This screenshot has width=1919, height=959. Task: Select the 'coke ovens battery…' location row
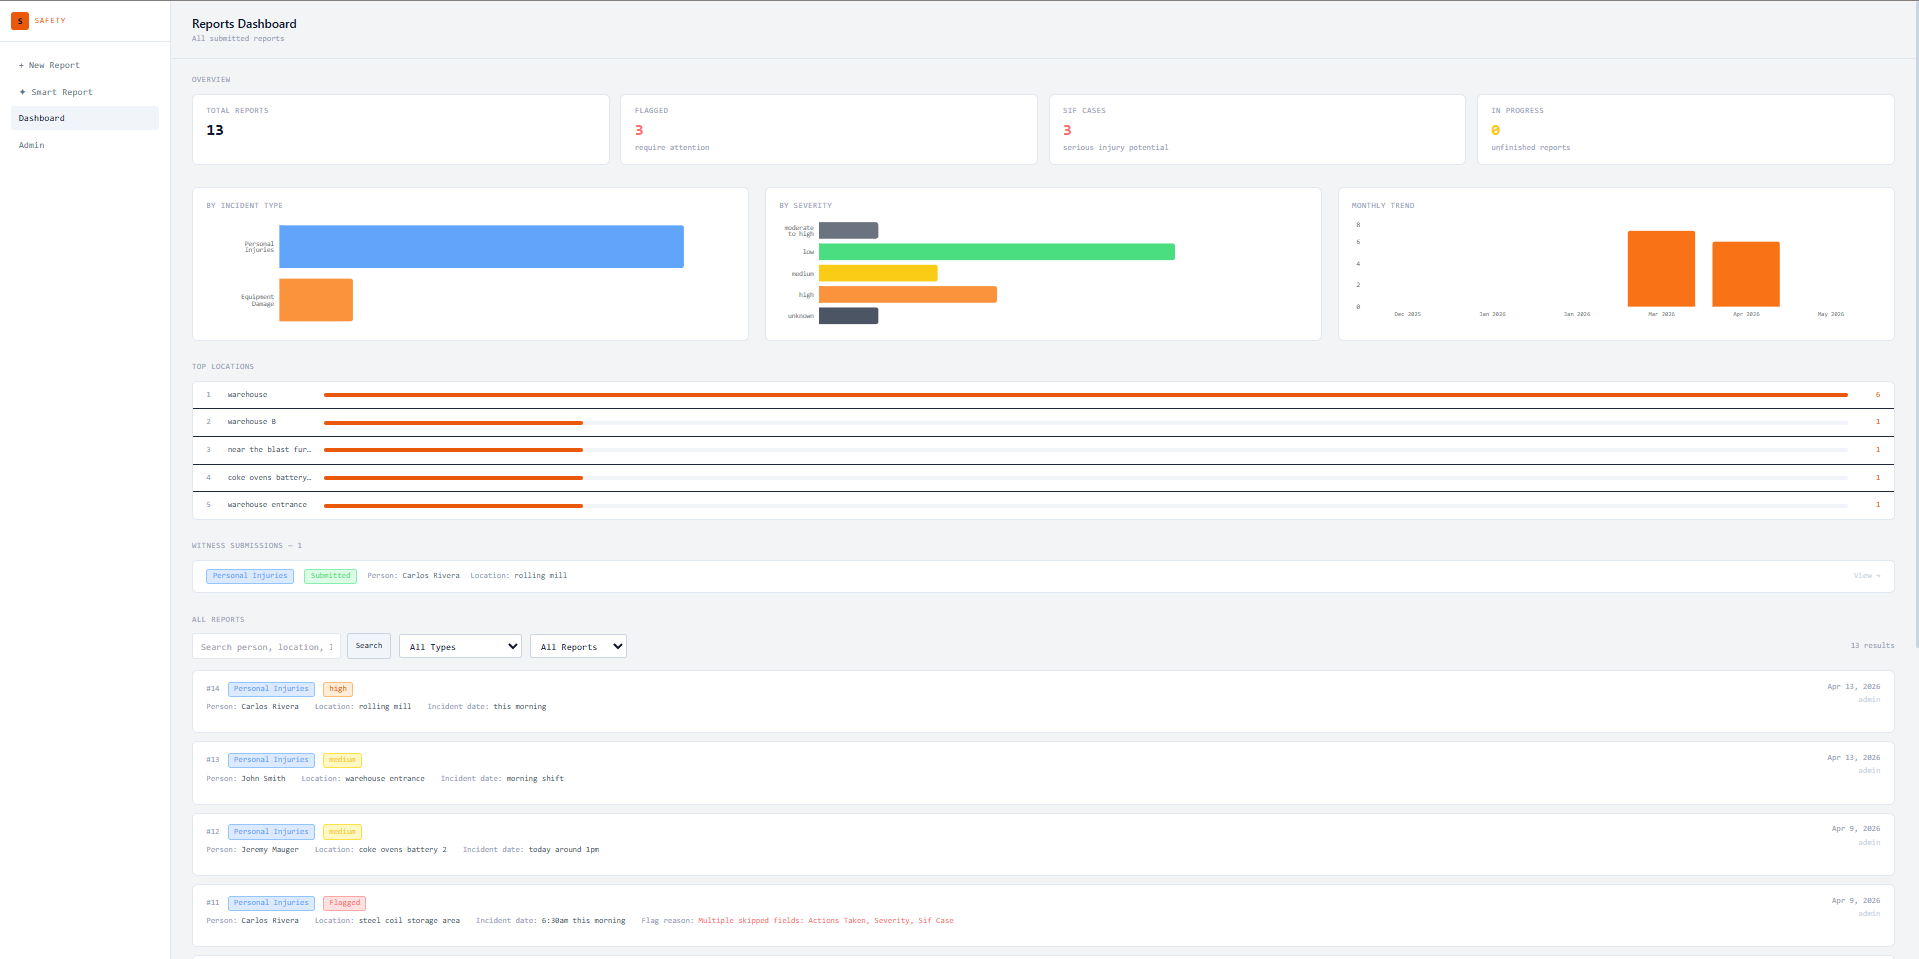pos(1043,478)
